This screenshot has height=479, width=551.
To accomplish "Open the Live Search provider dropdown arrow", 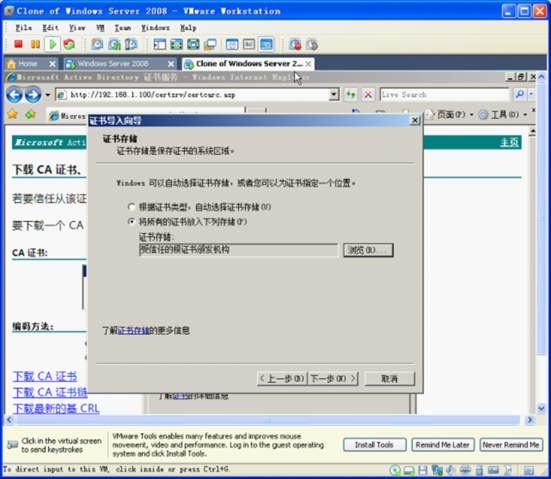I will click(x=531, y=94).
